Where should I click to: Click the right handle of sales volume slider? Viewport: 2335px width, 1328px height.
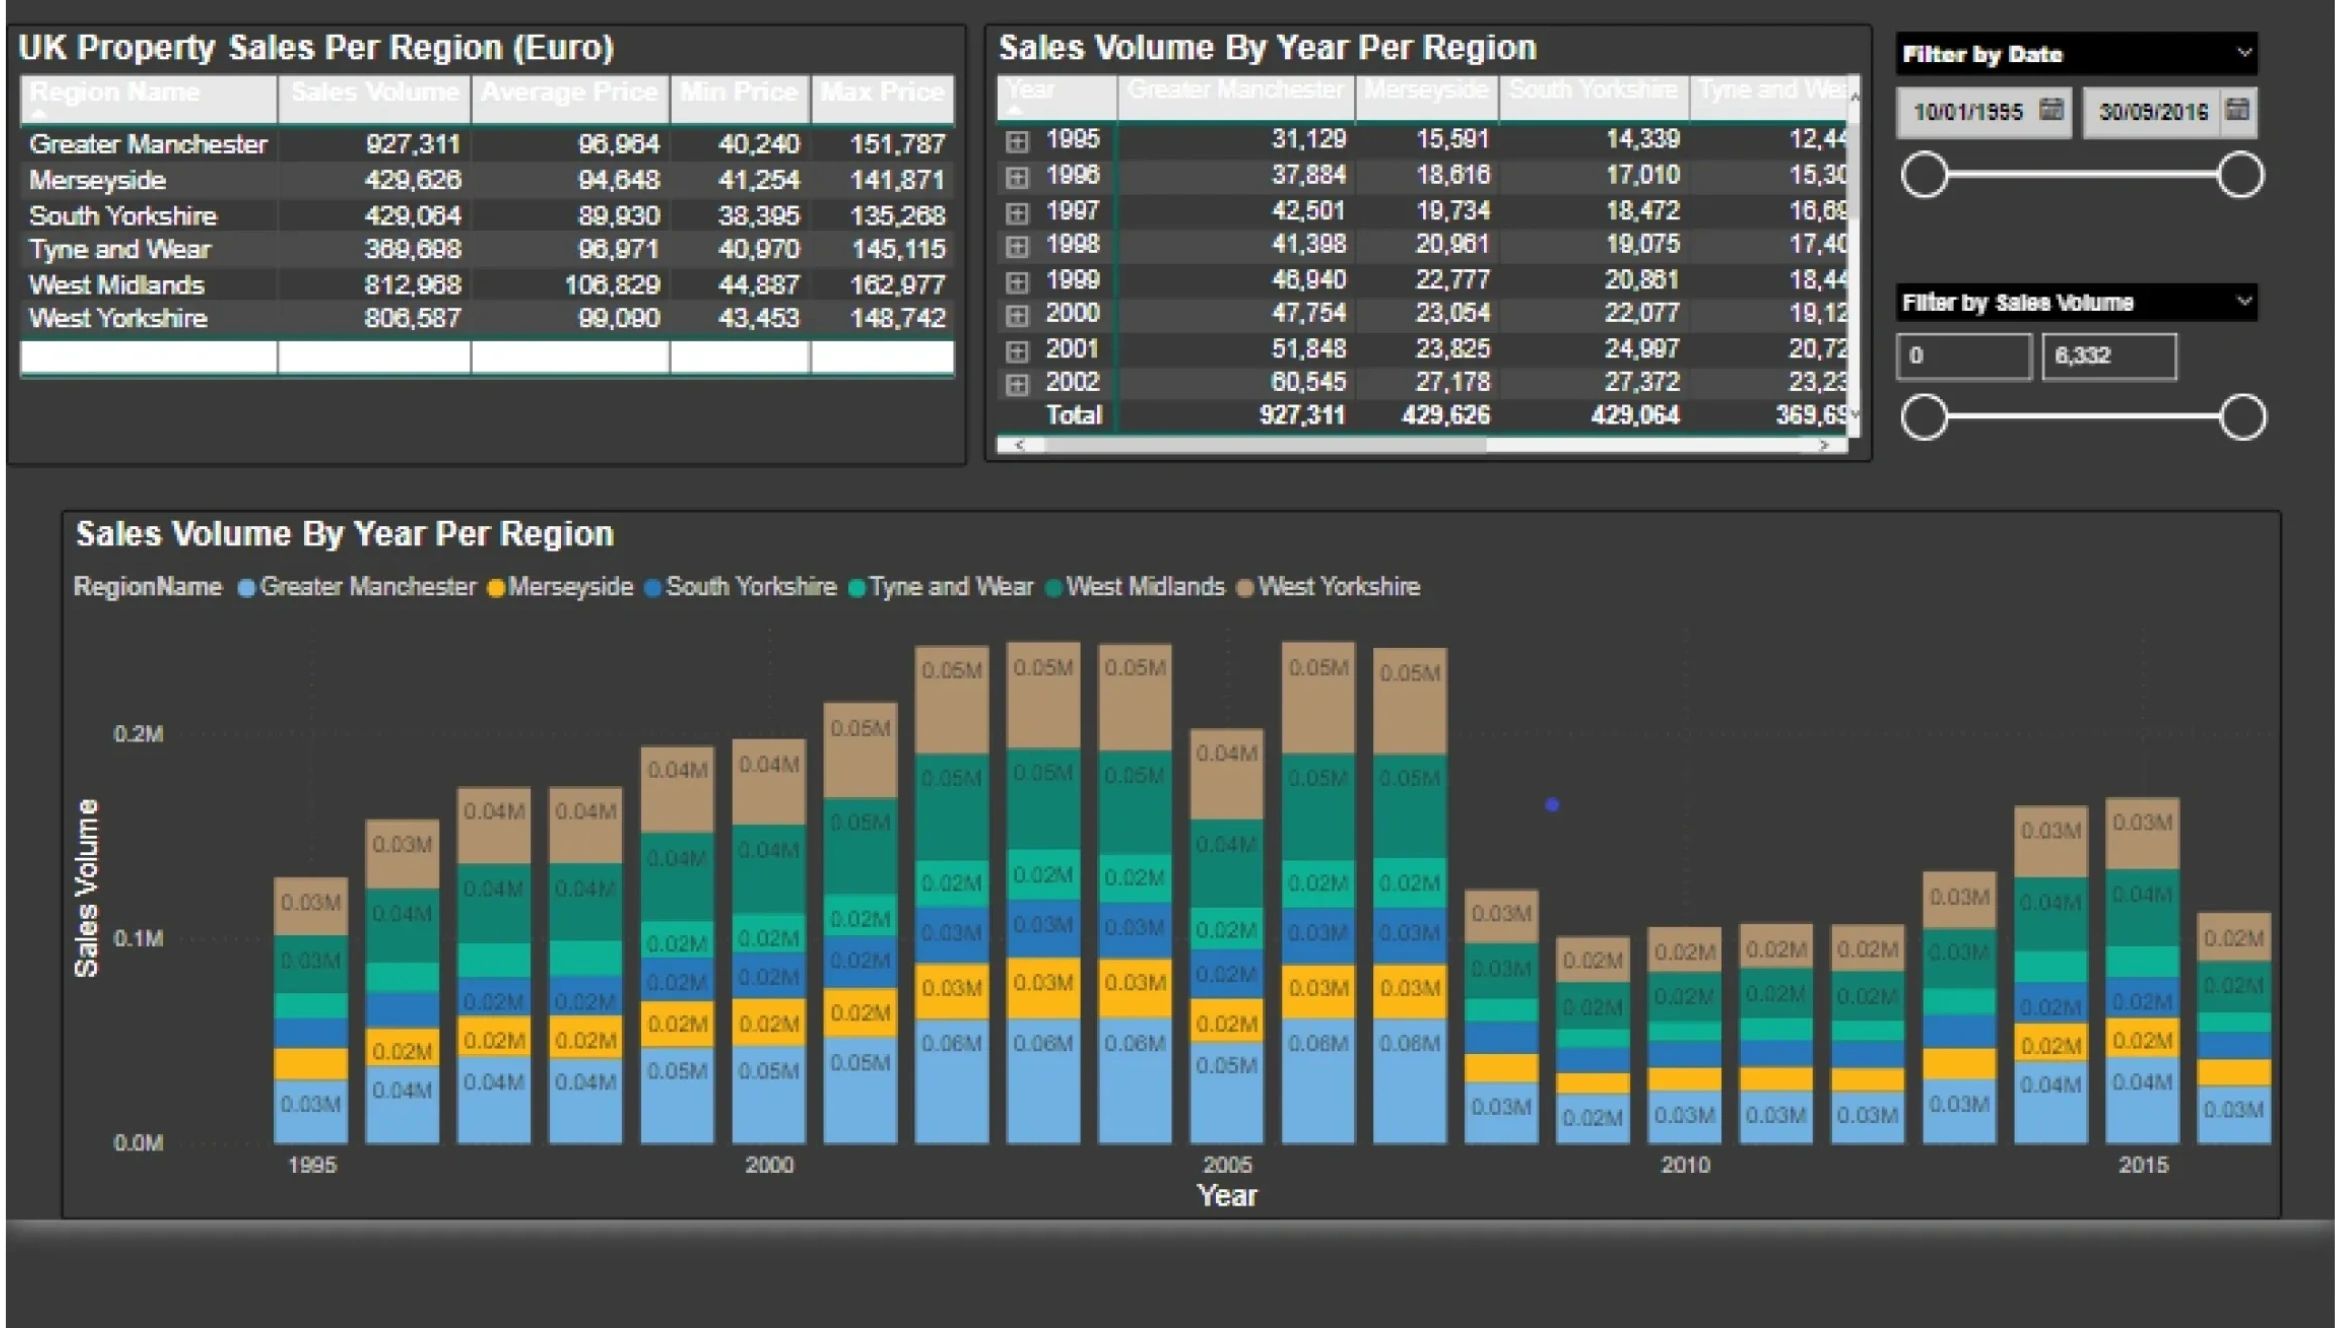(x=2242, y=417)
